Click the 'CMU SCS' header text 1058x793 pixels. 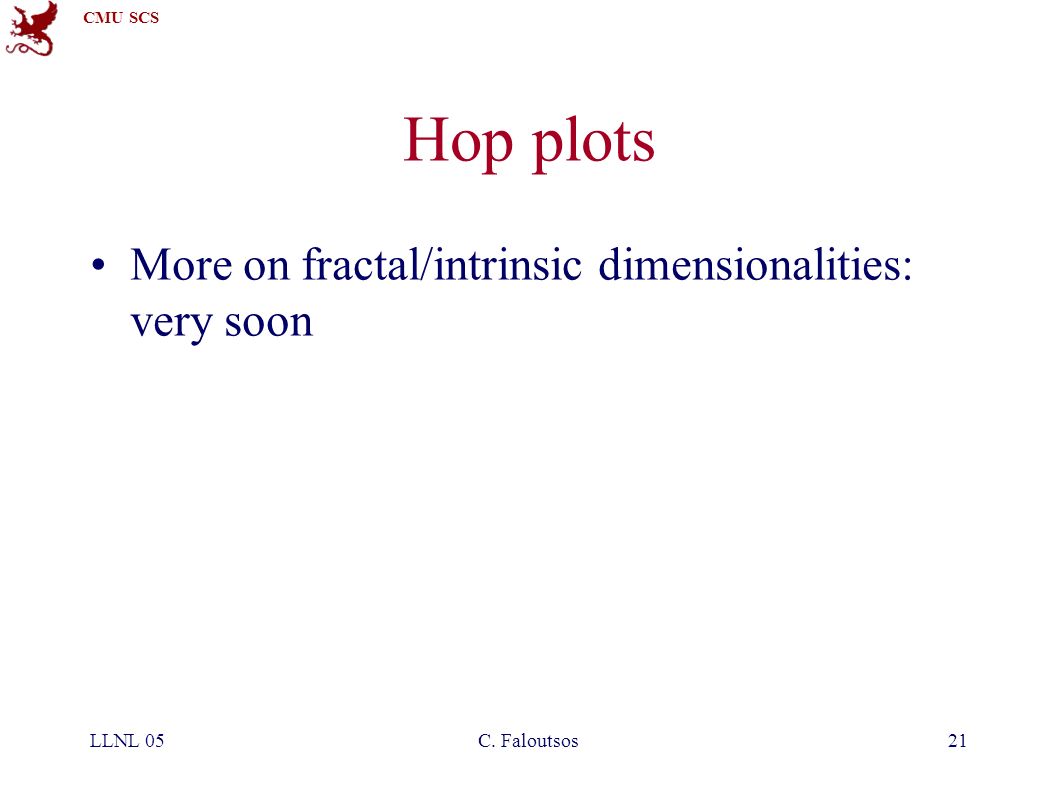121,18
